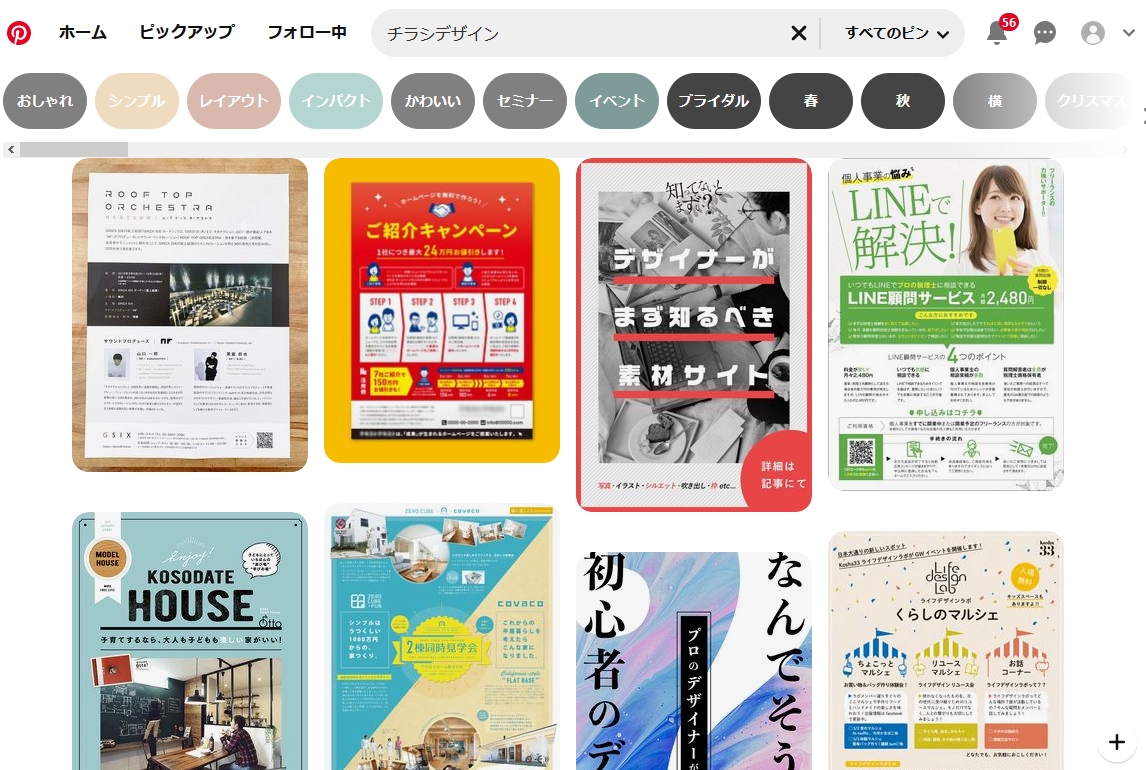
Task: Switch to ピックアップ tab
Action: point(187,32)
